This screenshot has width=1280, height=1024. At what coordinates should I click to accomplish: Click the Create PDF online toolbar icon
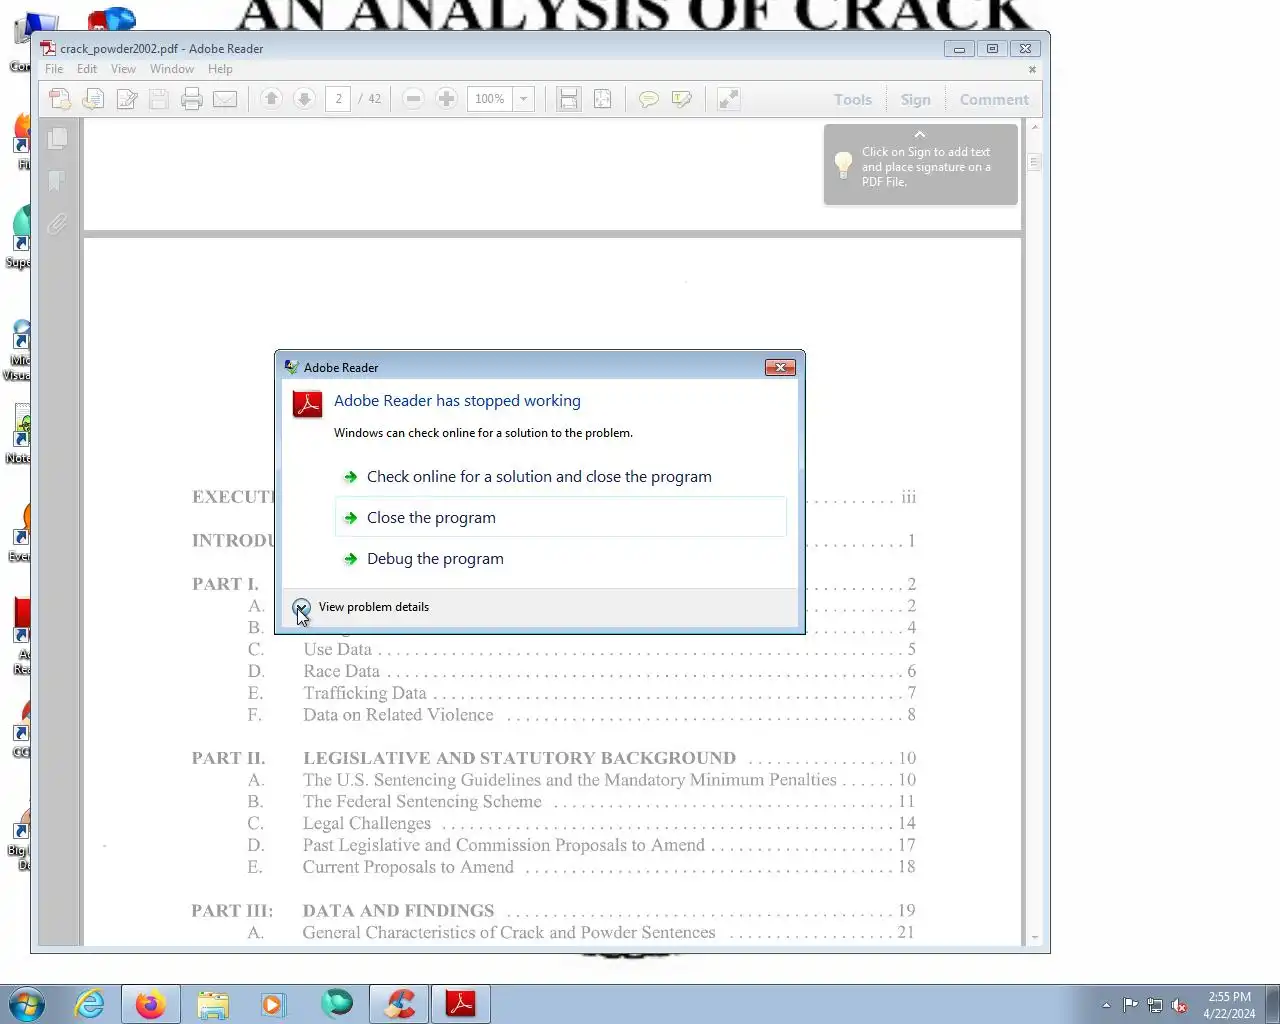click(x=60, y=99)
